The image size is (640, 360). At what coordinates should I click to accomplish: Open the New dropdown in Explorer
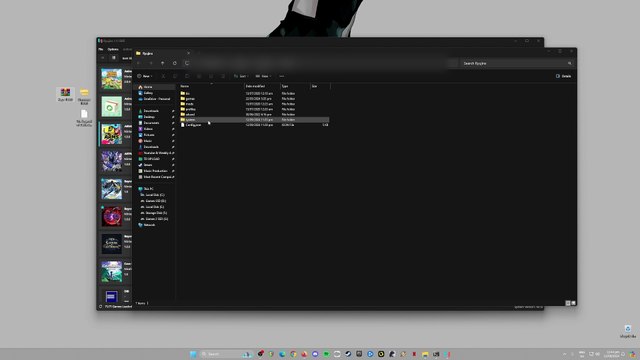145,76
